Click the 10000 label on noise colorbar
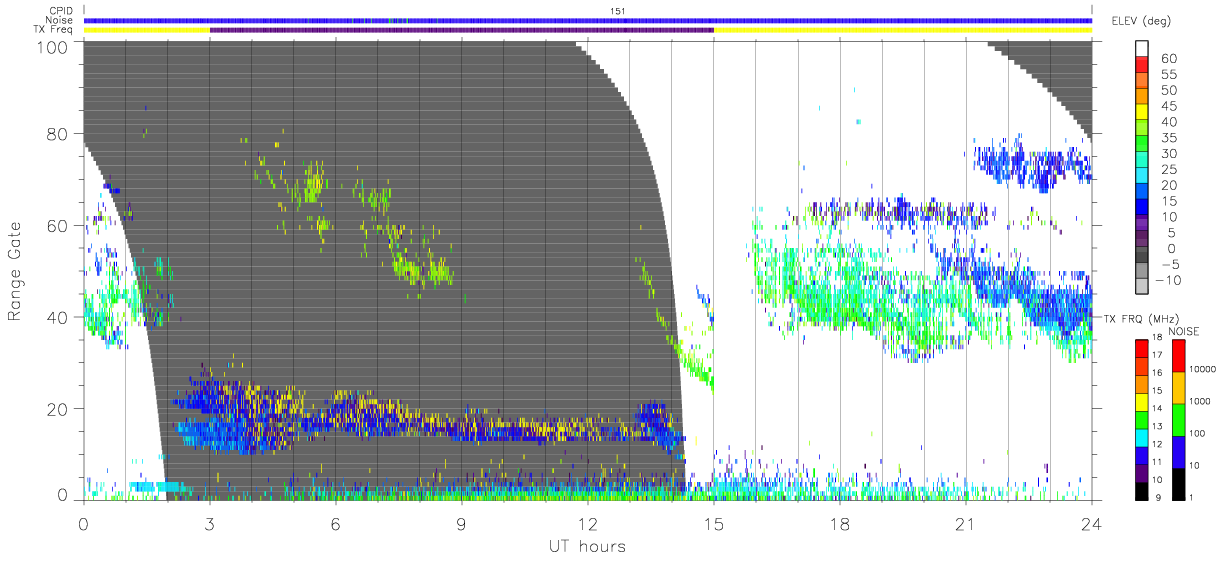Image resolution: width=1228 pixels, height=567 pixels. click(x=1205, y=367)
